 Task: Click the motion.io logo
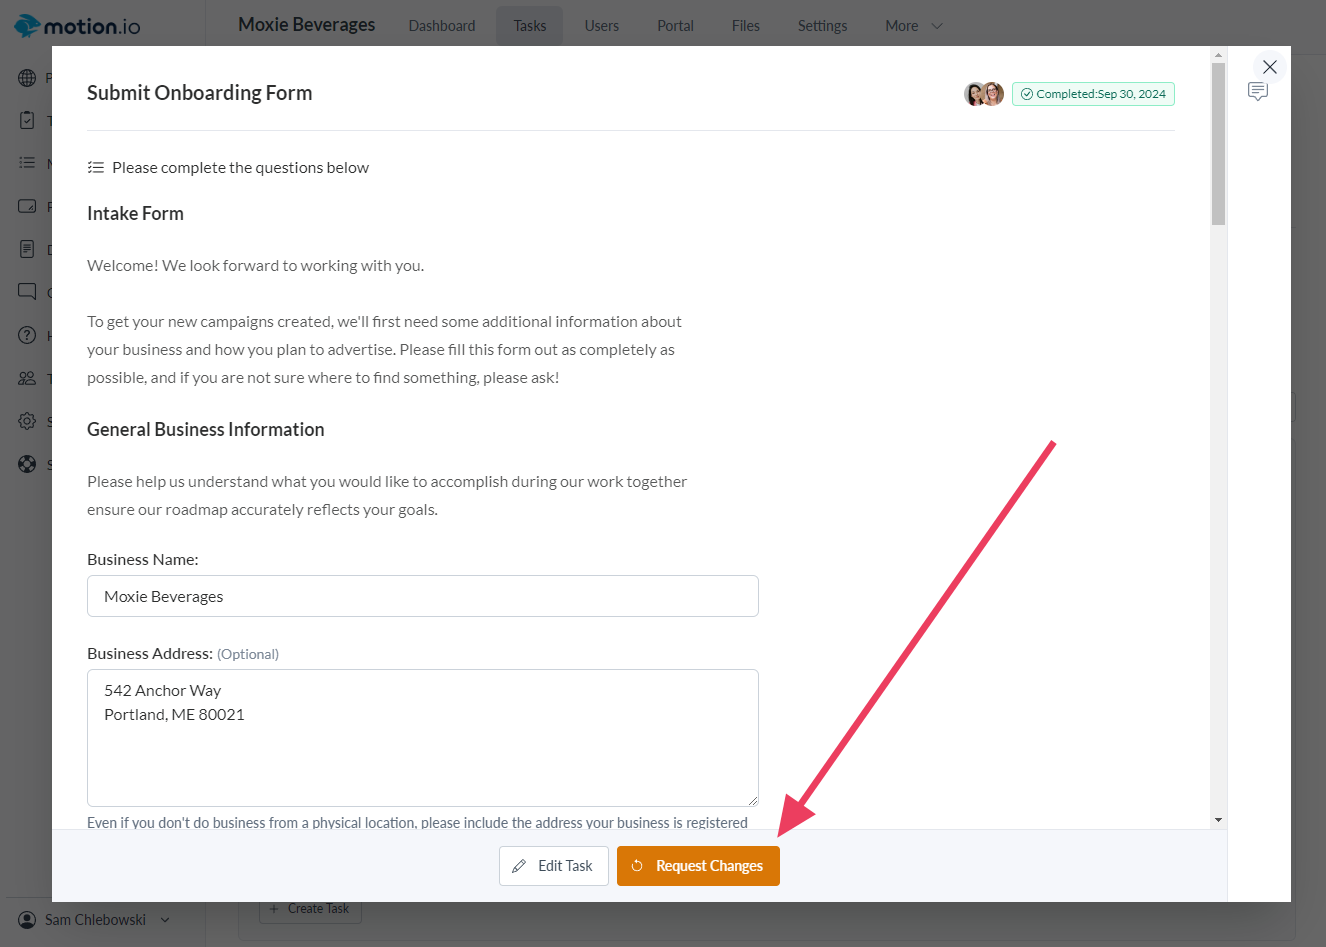click(x=78, y=26)
